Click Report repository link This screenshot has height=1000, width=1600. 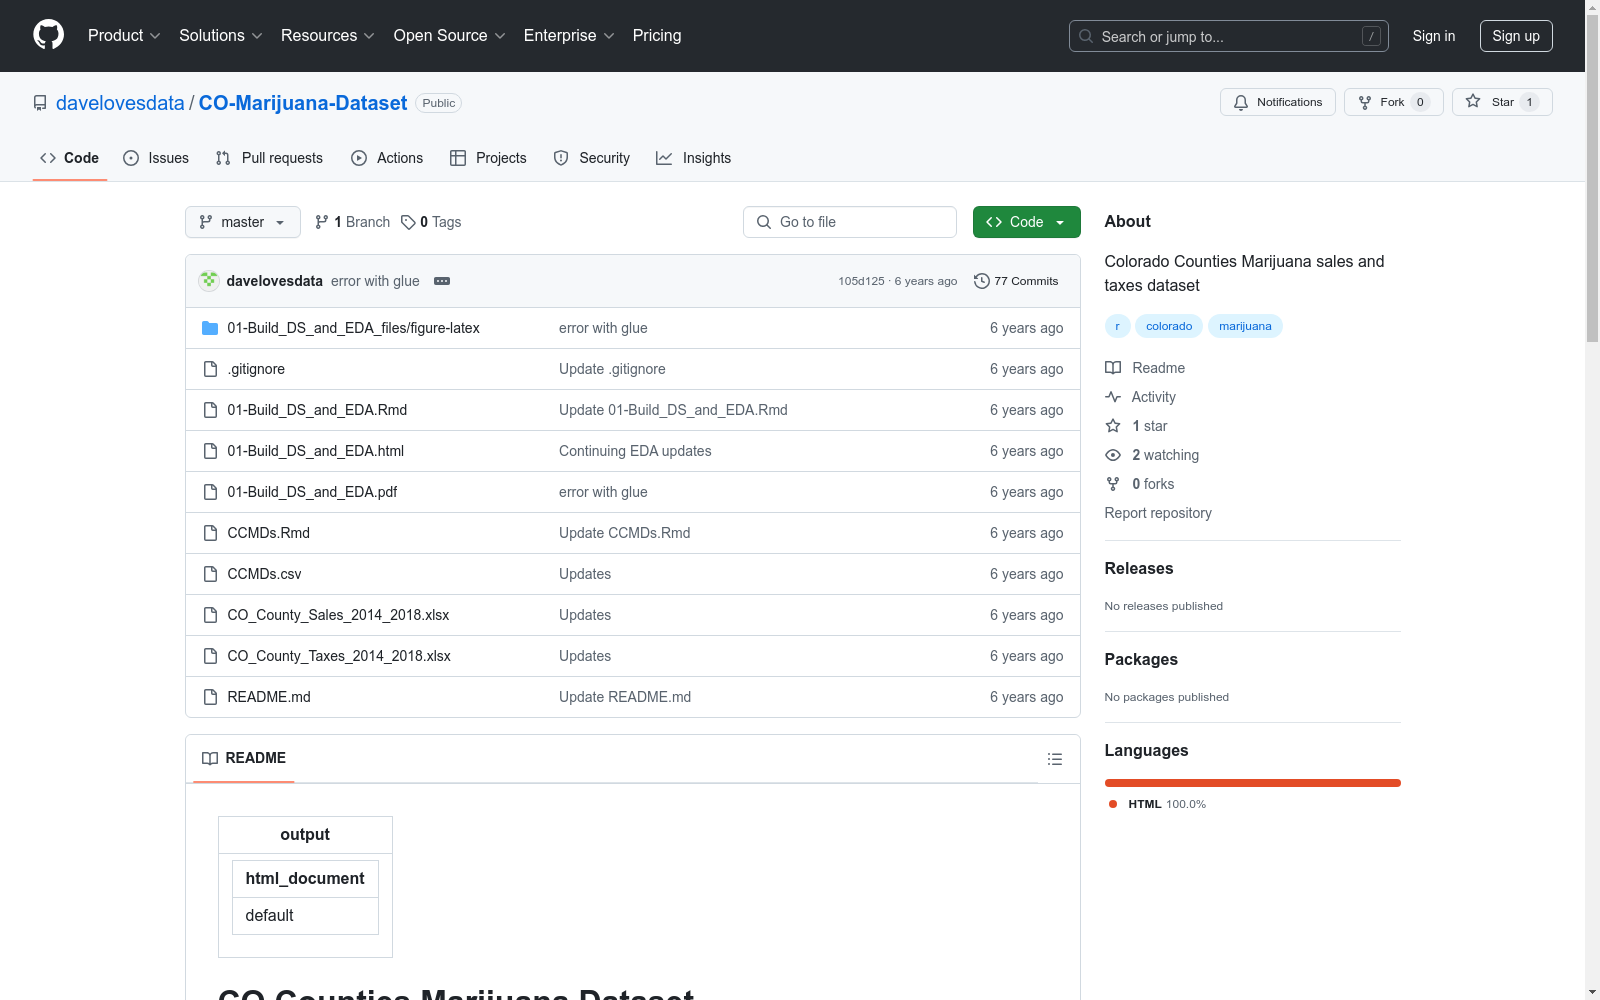[1158, 513]
